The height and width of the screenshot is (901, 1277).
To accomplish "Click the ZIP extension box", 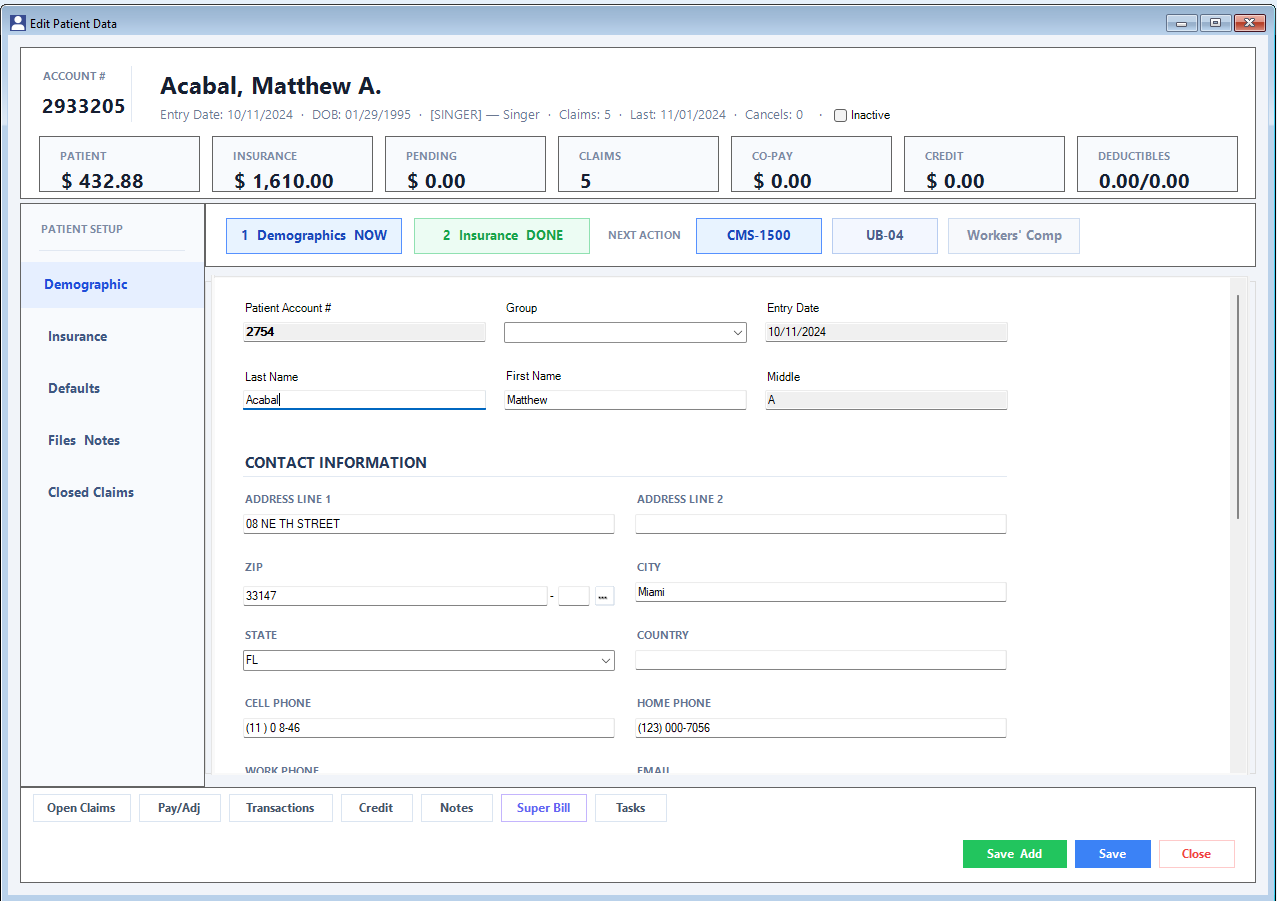I will point(574,596).
